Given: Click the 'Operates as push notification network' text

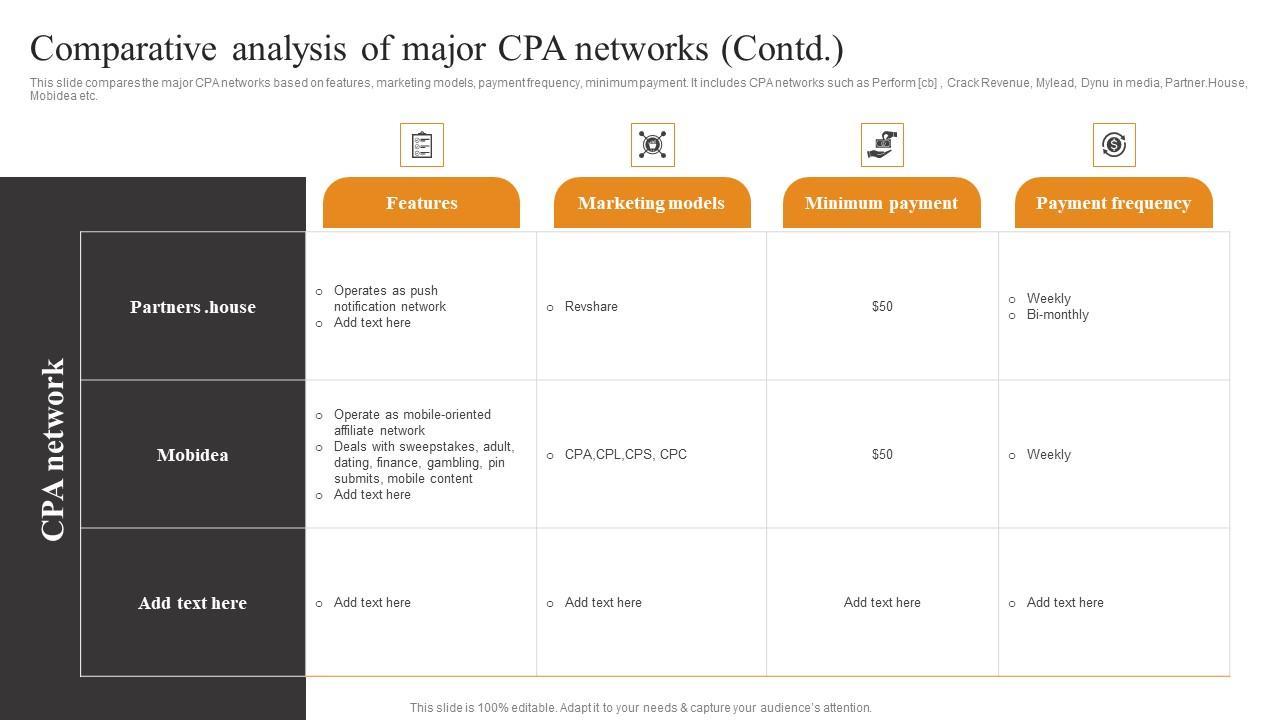Looking at the screenshot, I should 389,299.
